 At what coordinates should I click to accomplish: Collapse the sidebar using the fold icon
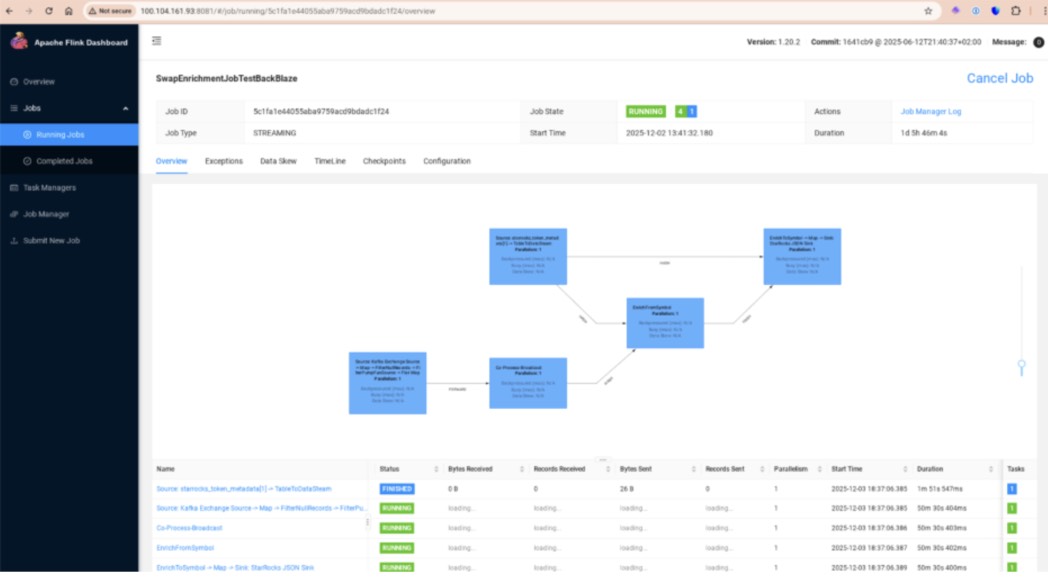coord(156,41)
